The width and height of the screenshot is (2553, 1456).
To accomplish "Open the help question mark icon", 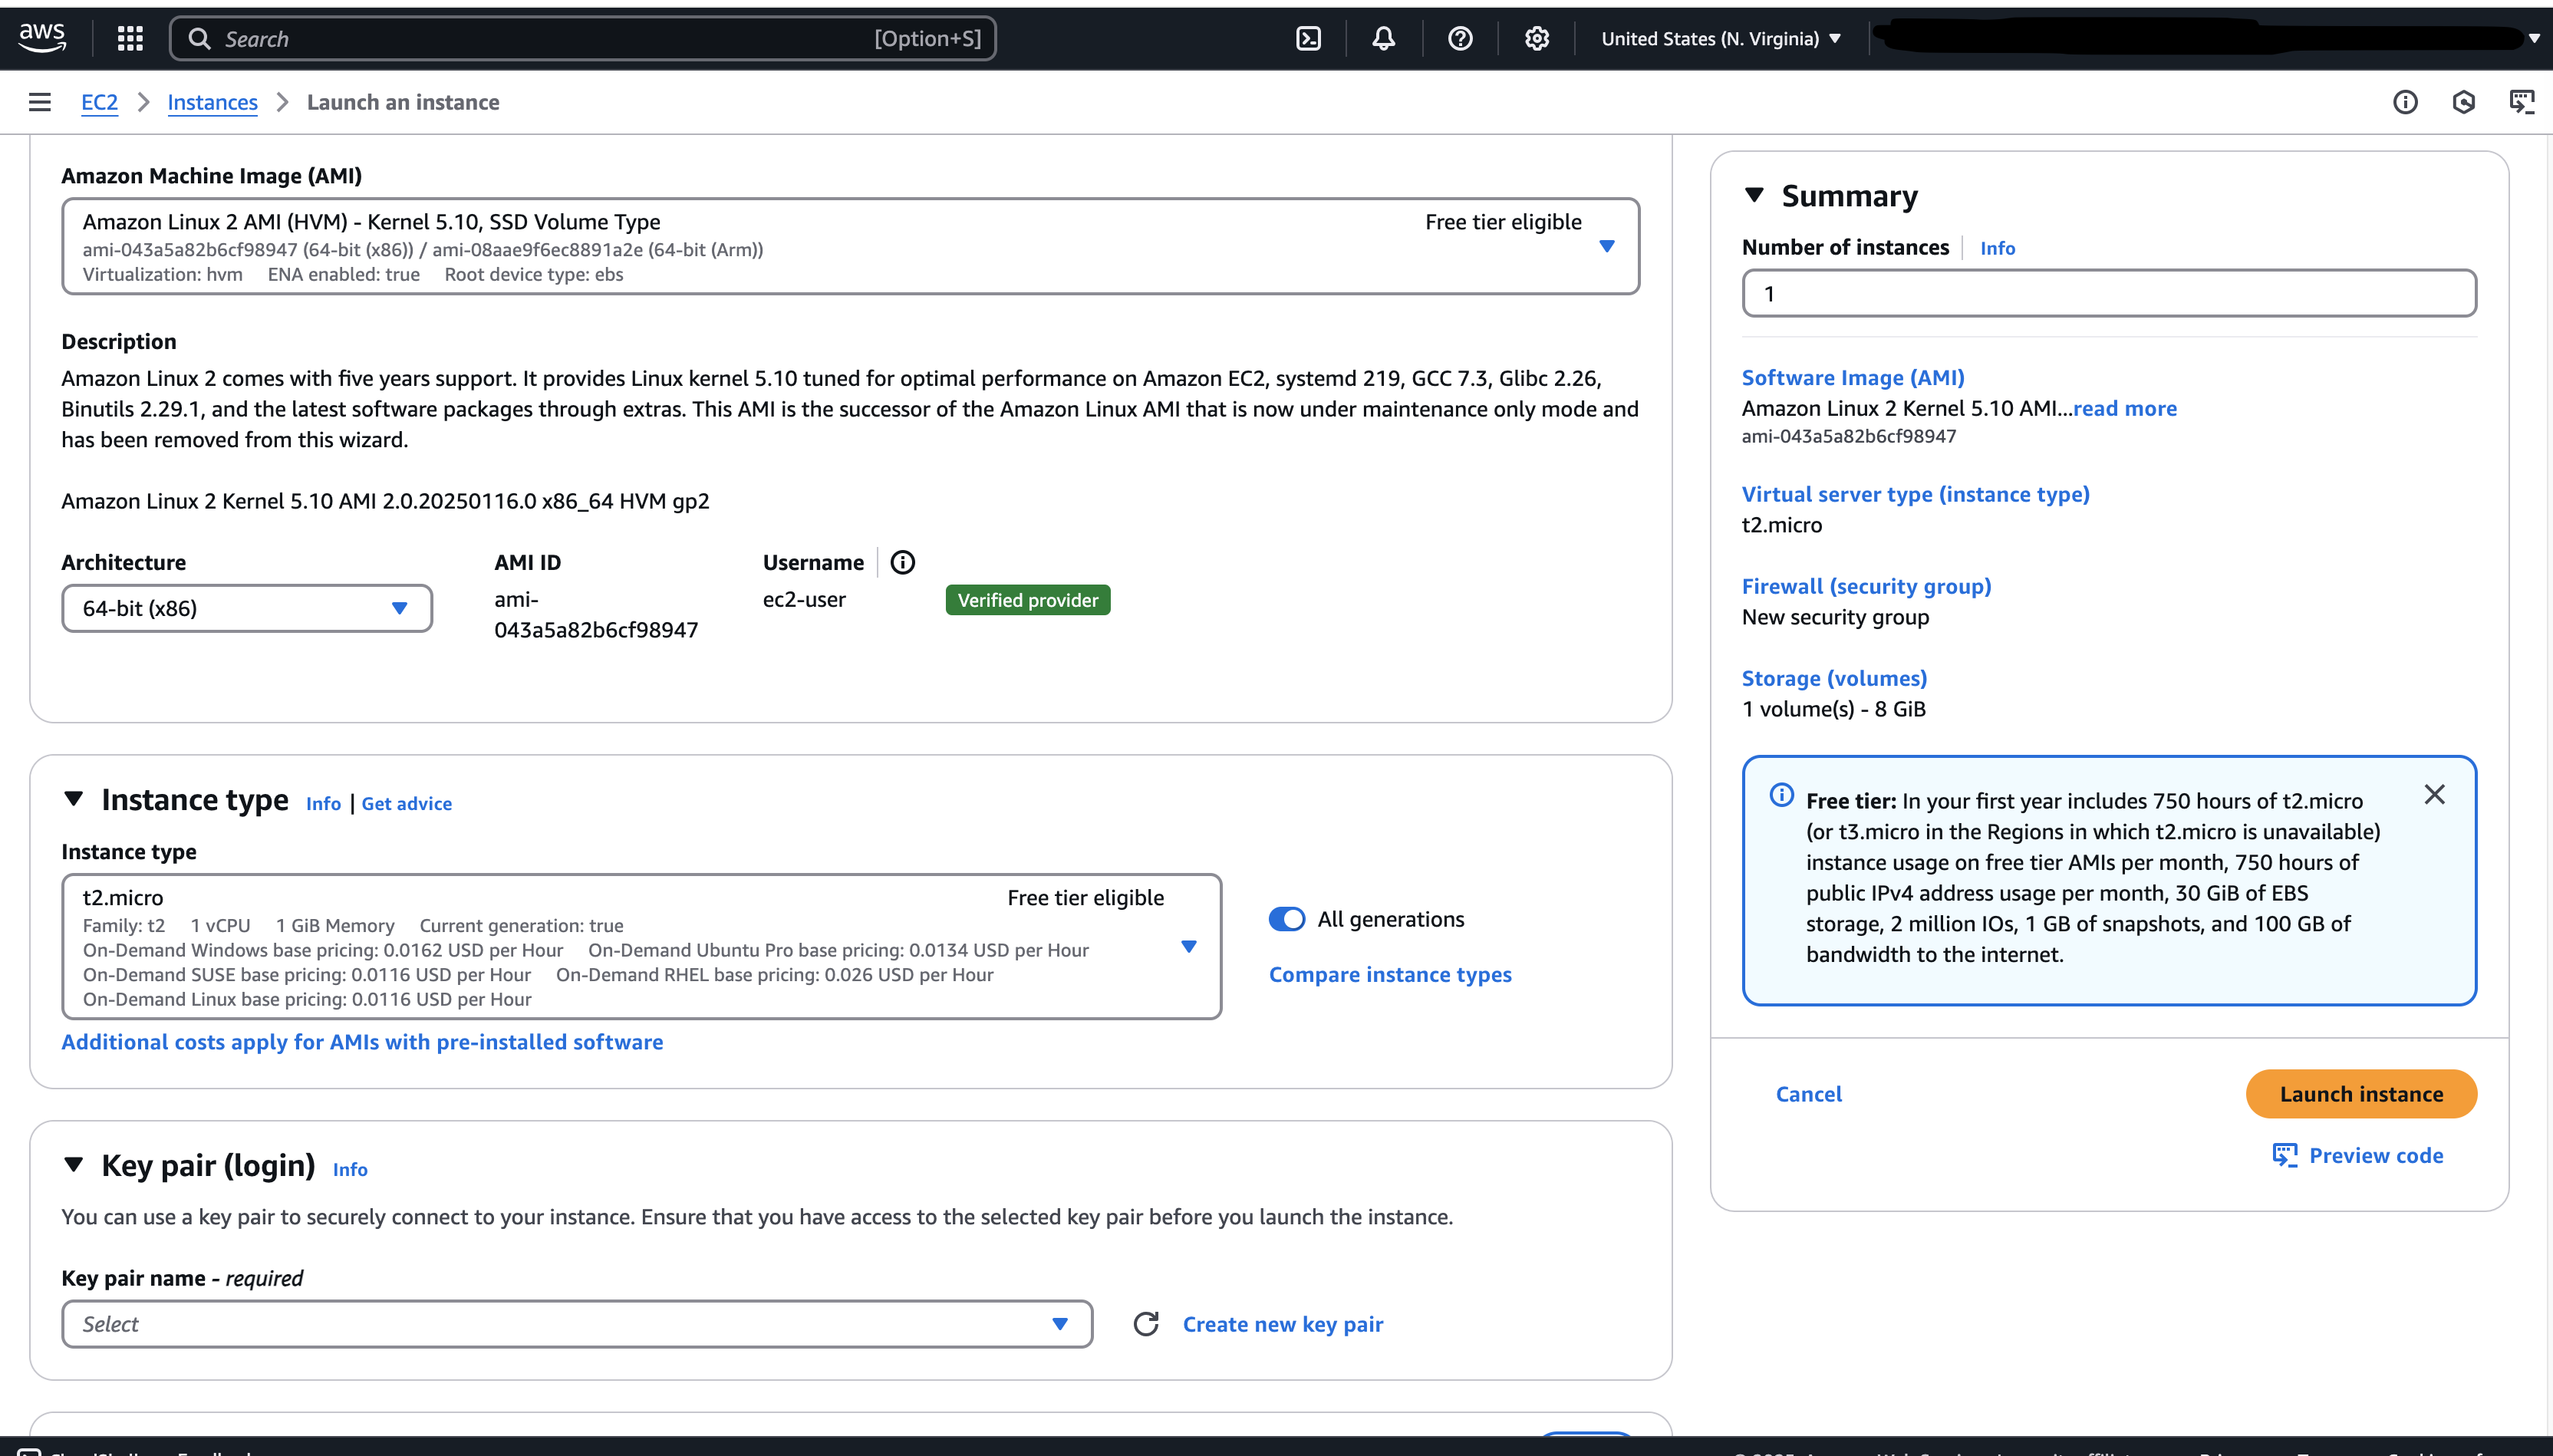I will pyautogui.click(x=1460, y=38).
